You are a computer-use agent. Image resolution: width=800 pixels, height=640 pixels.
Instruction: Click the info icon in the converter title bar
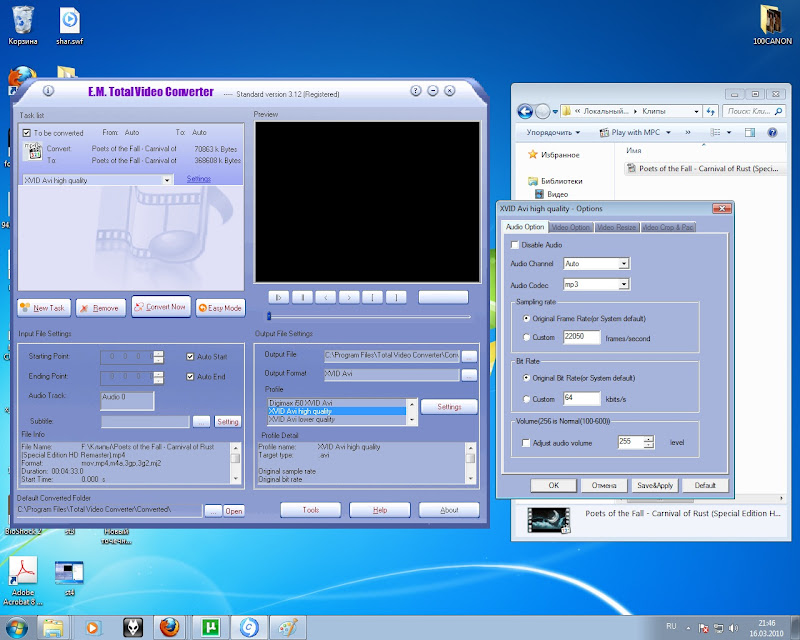coord(48,91)
